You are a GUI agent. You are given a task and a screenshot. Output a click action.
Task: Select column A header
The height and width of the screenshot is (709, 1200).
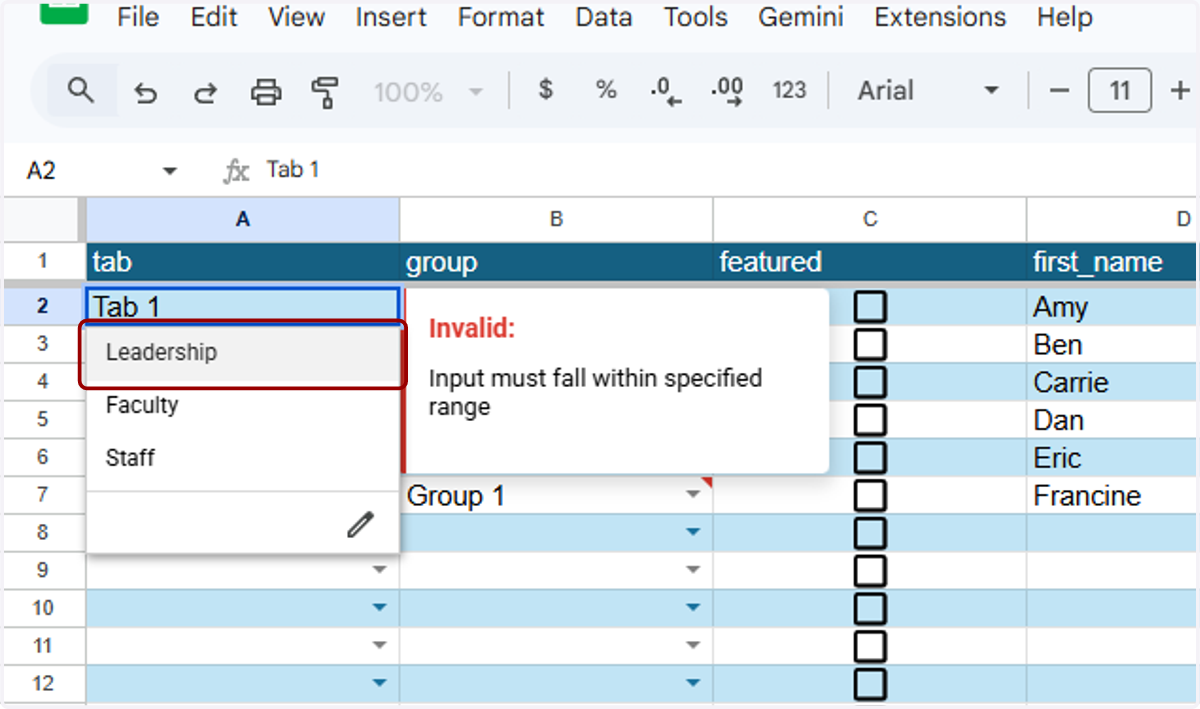pyautogui.click(x=243, y=220)
